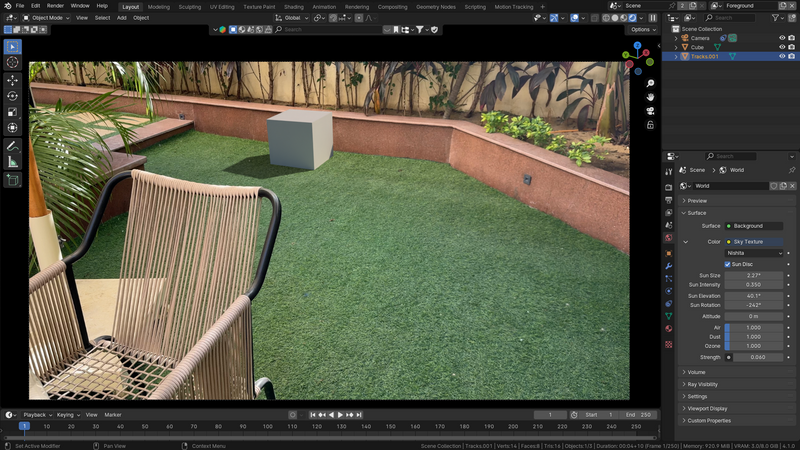Choose the Measure tool
This screenshot has width=800, height=450.
point(13,161)
